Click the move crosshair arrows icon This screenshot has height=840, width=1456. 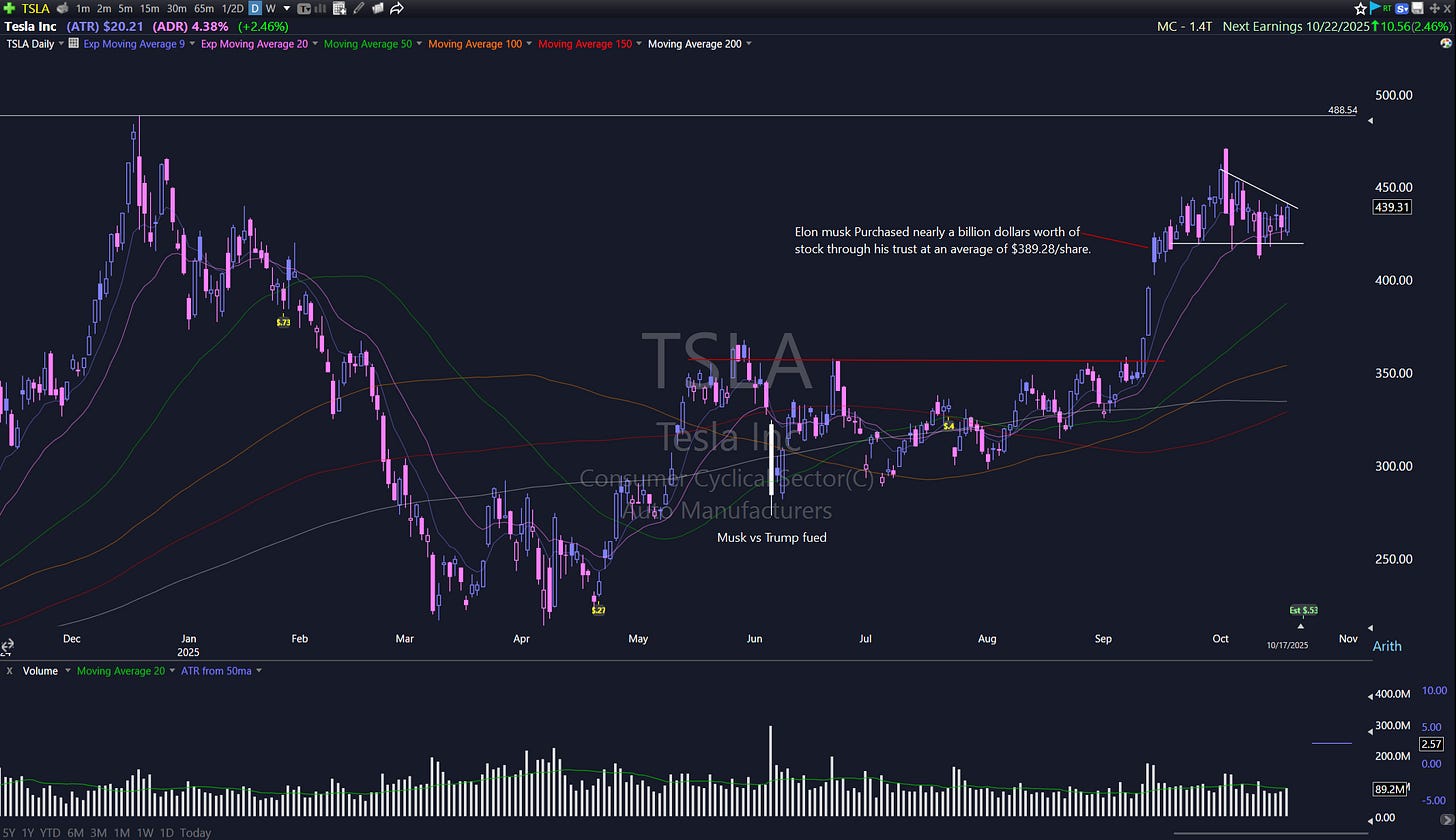coord(1434,8)
